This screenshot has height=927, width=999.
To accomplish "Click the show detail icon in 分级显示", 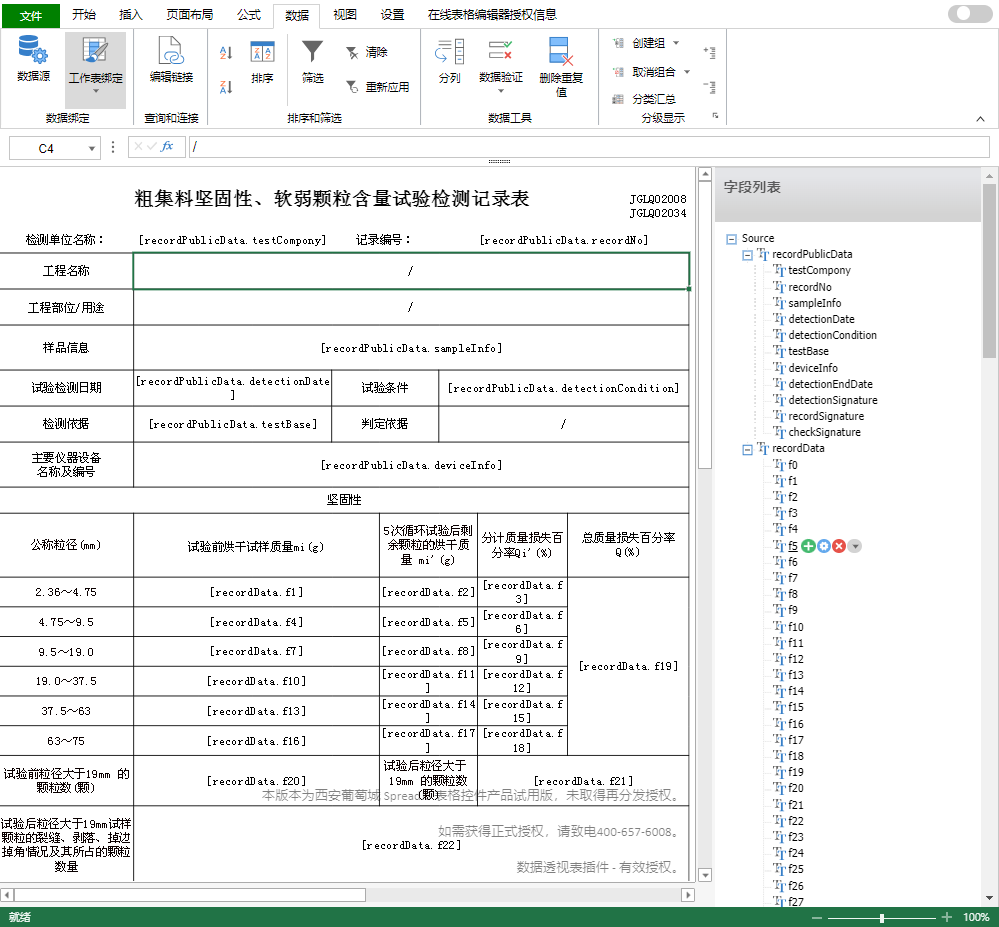I will tap(709, 52).
